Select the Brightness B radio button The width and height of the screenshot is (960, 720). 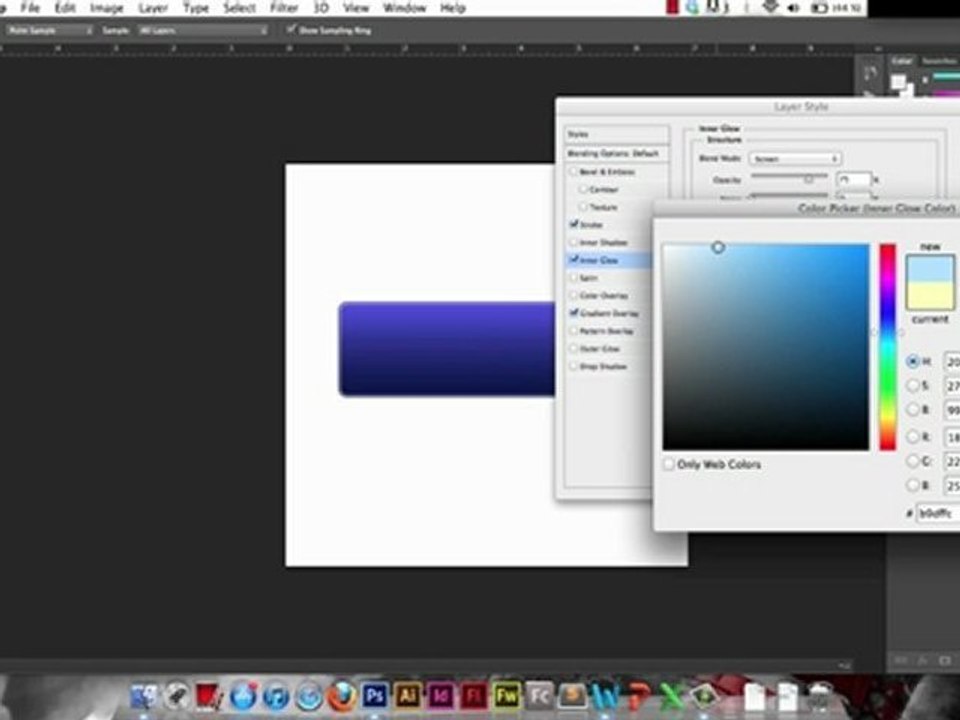(x=913, y=409)
